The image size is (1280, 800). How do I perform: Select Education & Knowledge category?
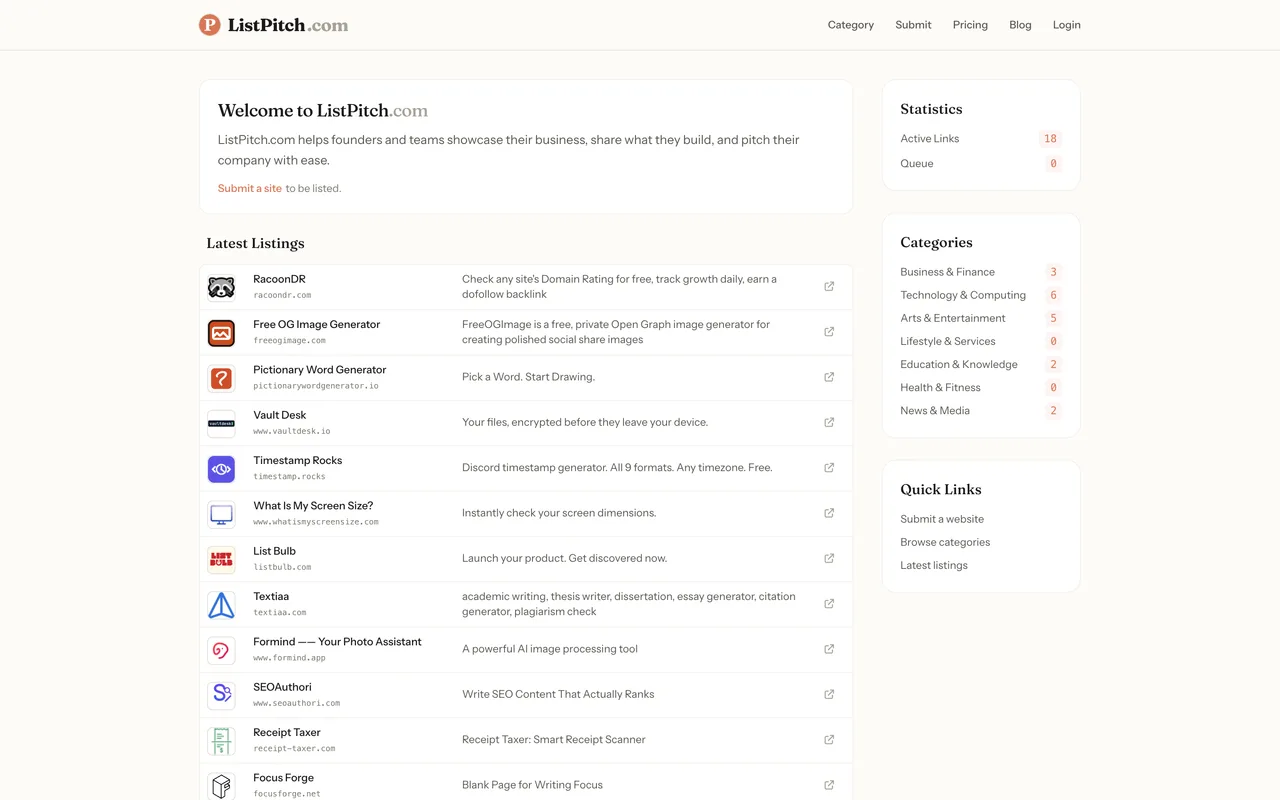click(x=959, y=364)
